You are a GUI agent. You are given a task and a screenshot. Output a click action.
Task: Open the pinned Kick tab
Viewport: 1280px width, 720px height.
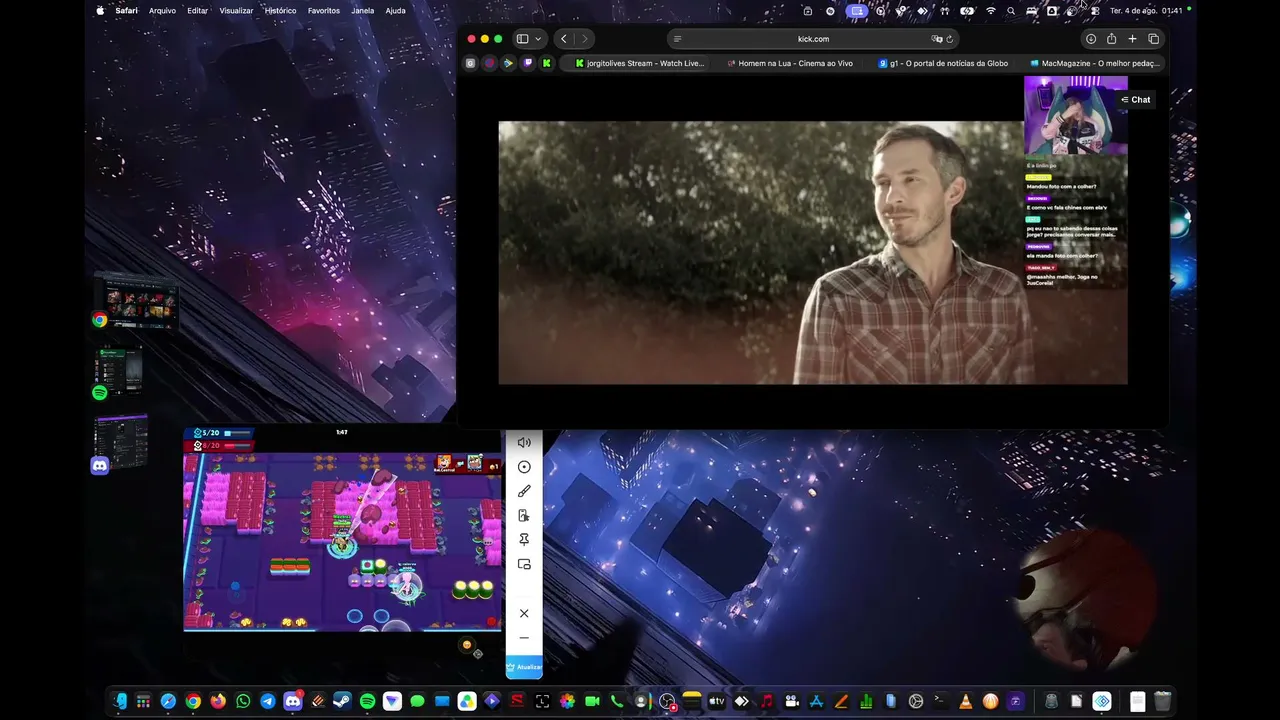546,63
